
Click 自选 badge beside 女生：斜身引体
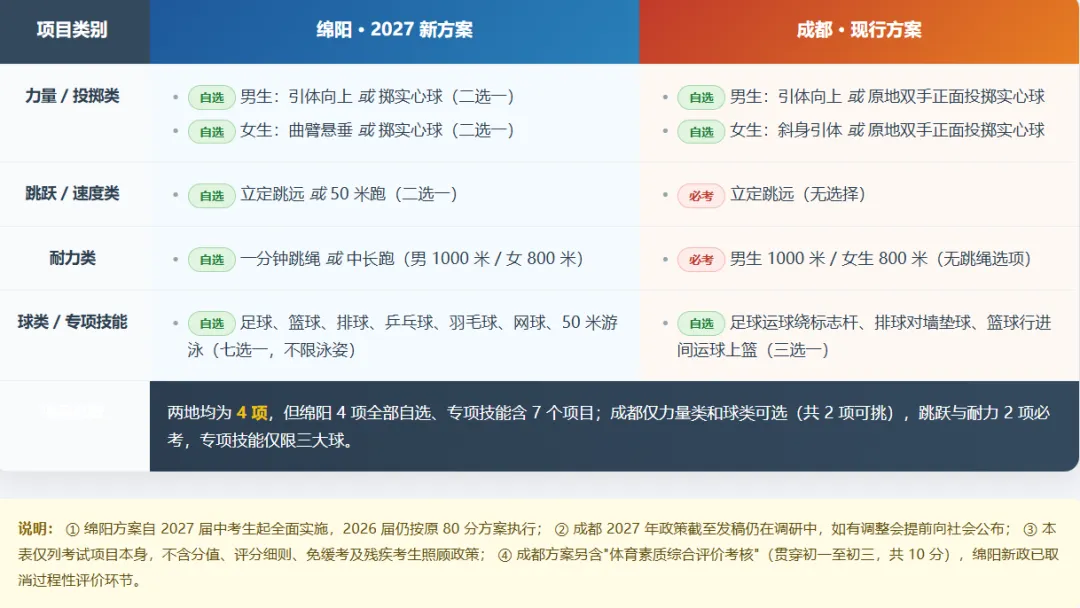coord(701,132)
